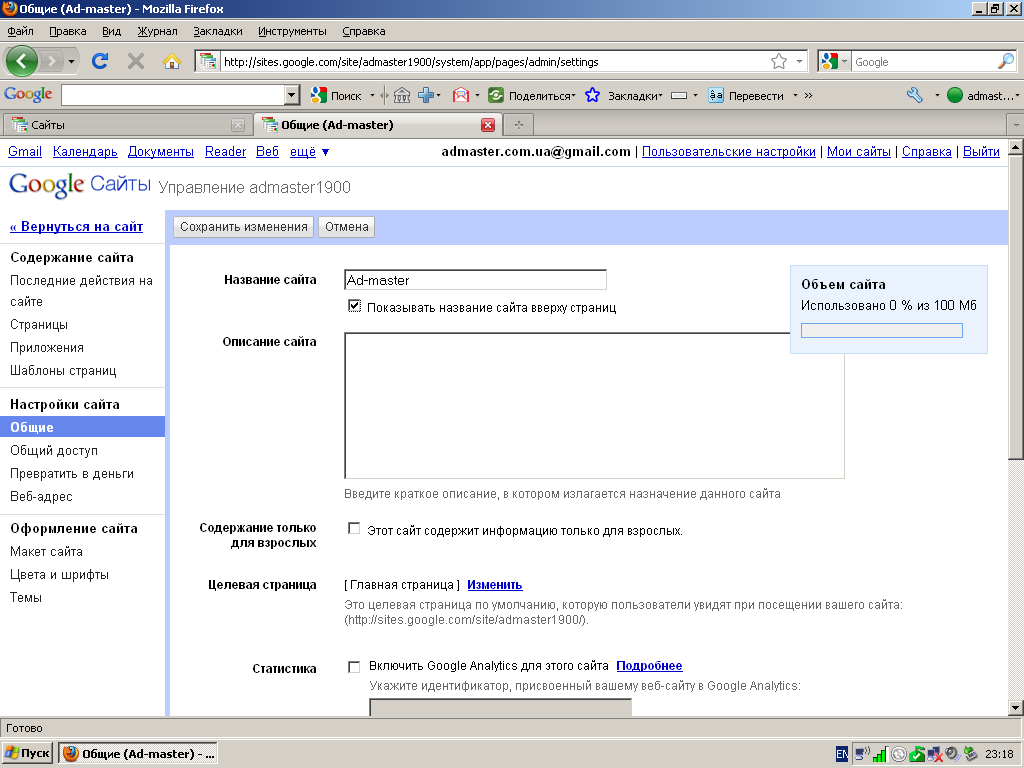Toggle Показывать название сайта вверху страниц checkbox
Image resolution: width=1024 pixels, height=768 pixels.
click(x=354, y=306)
